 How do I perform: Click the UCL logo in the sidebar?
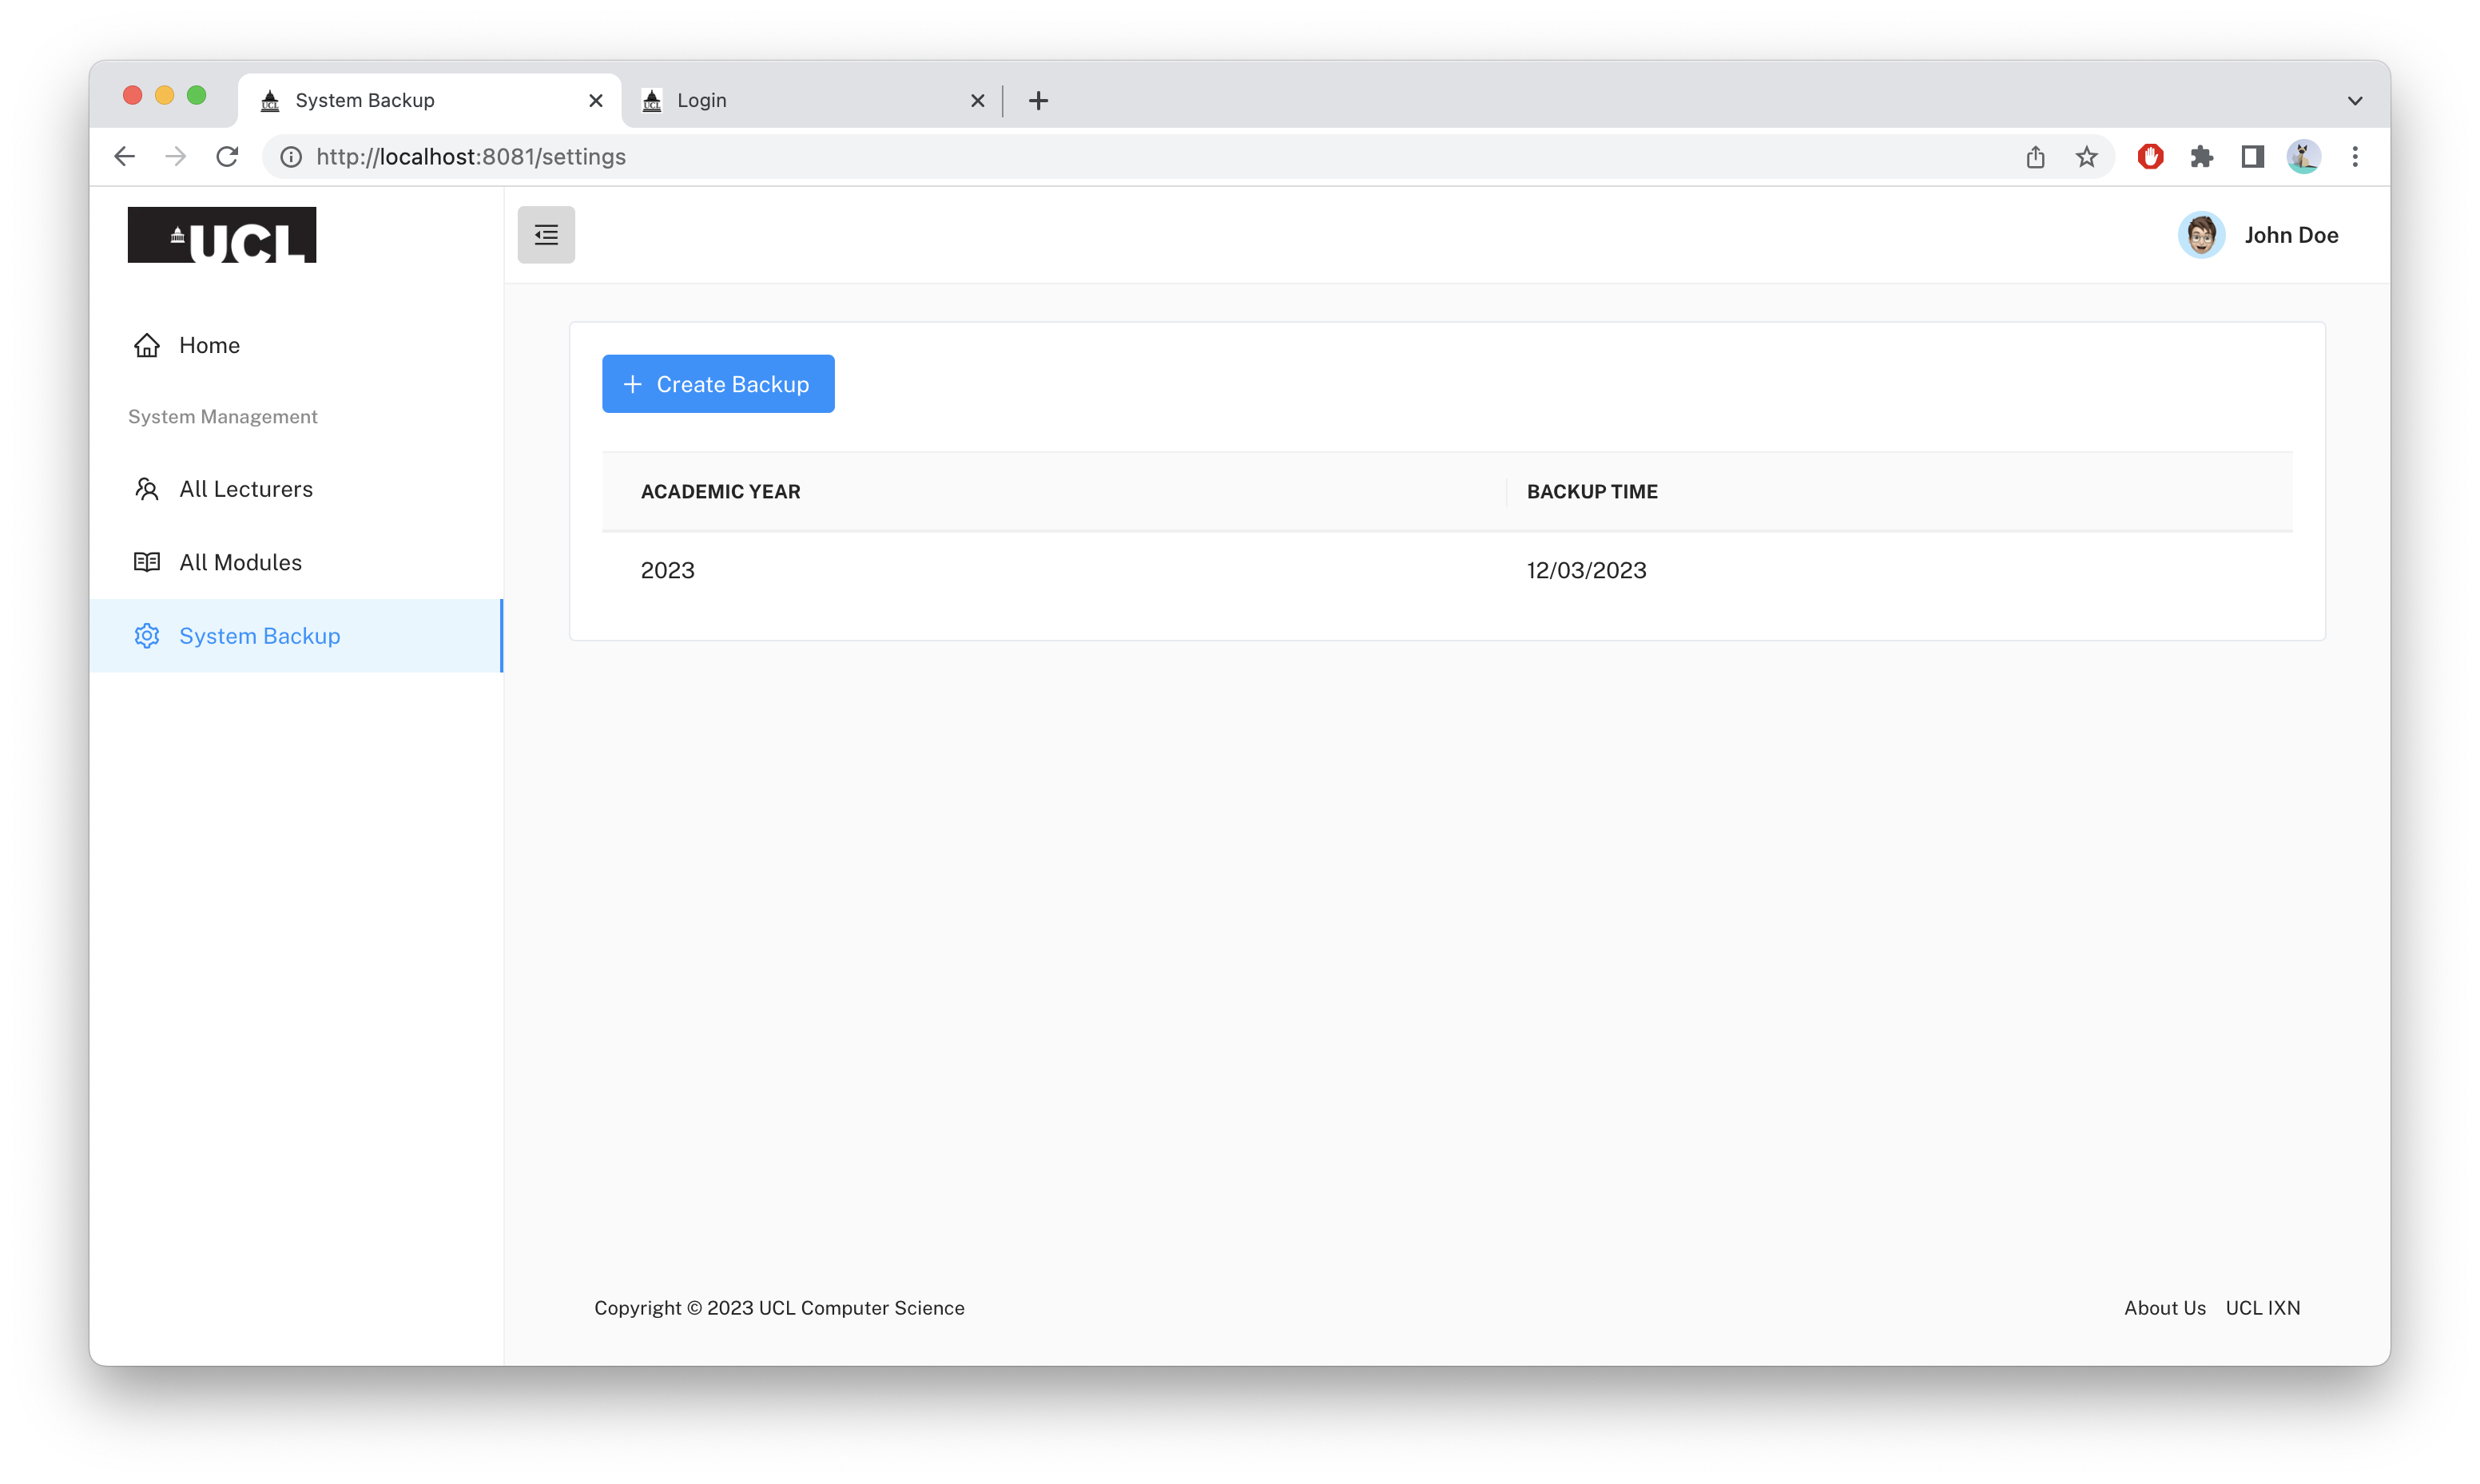click(x=222, y=235)
